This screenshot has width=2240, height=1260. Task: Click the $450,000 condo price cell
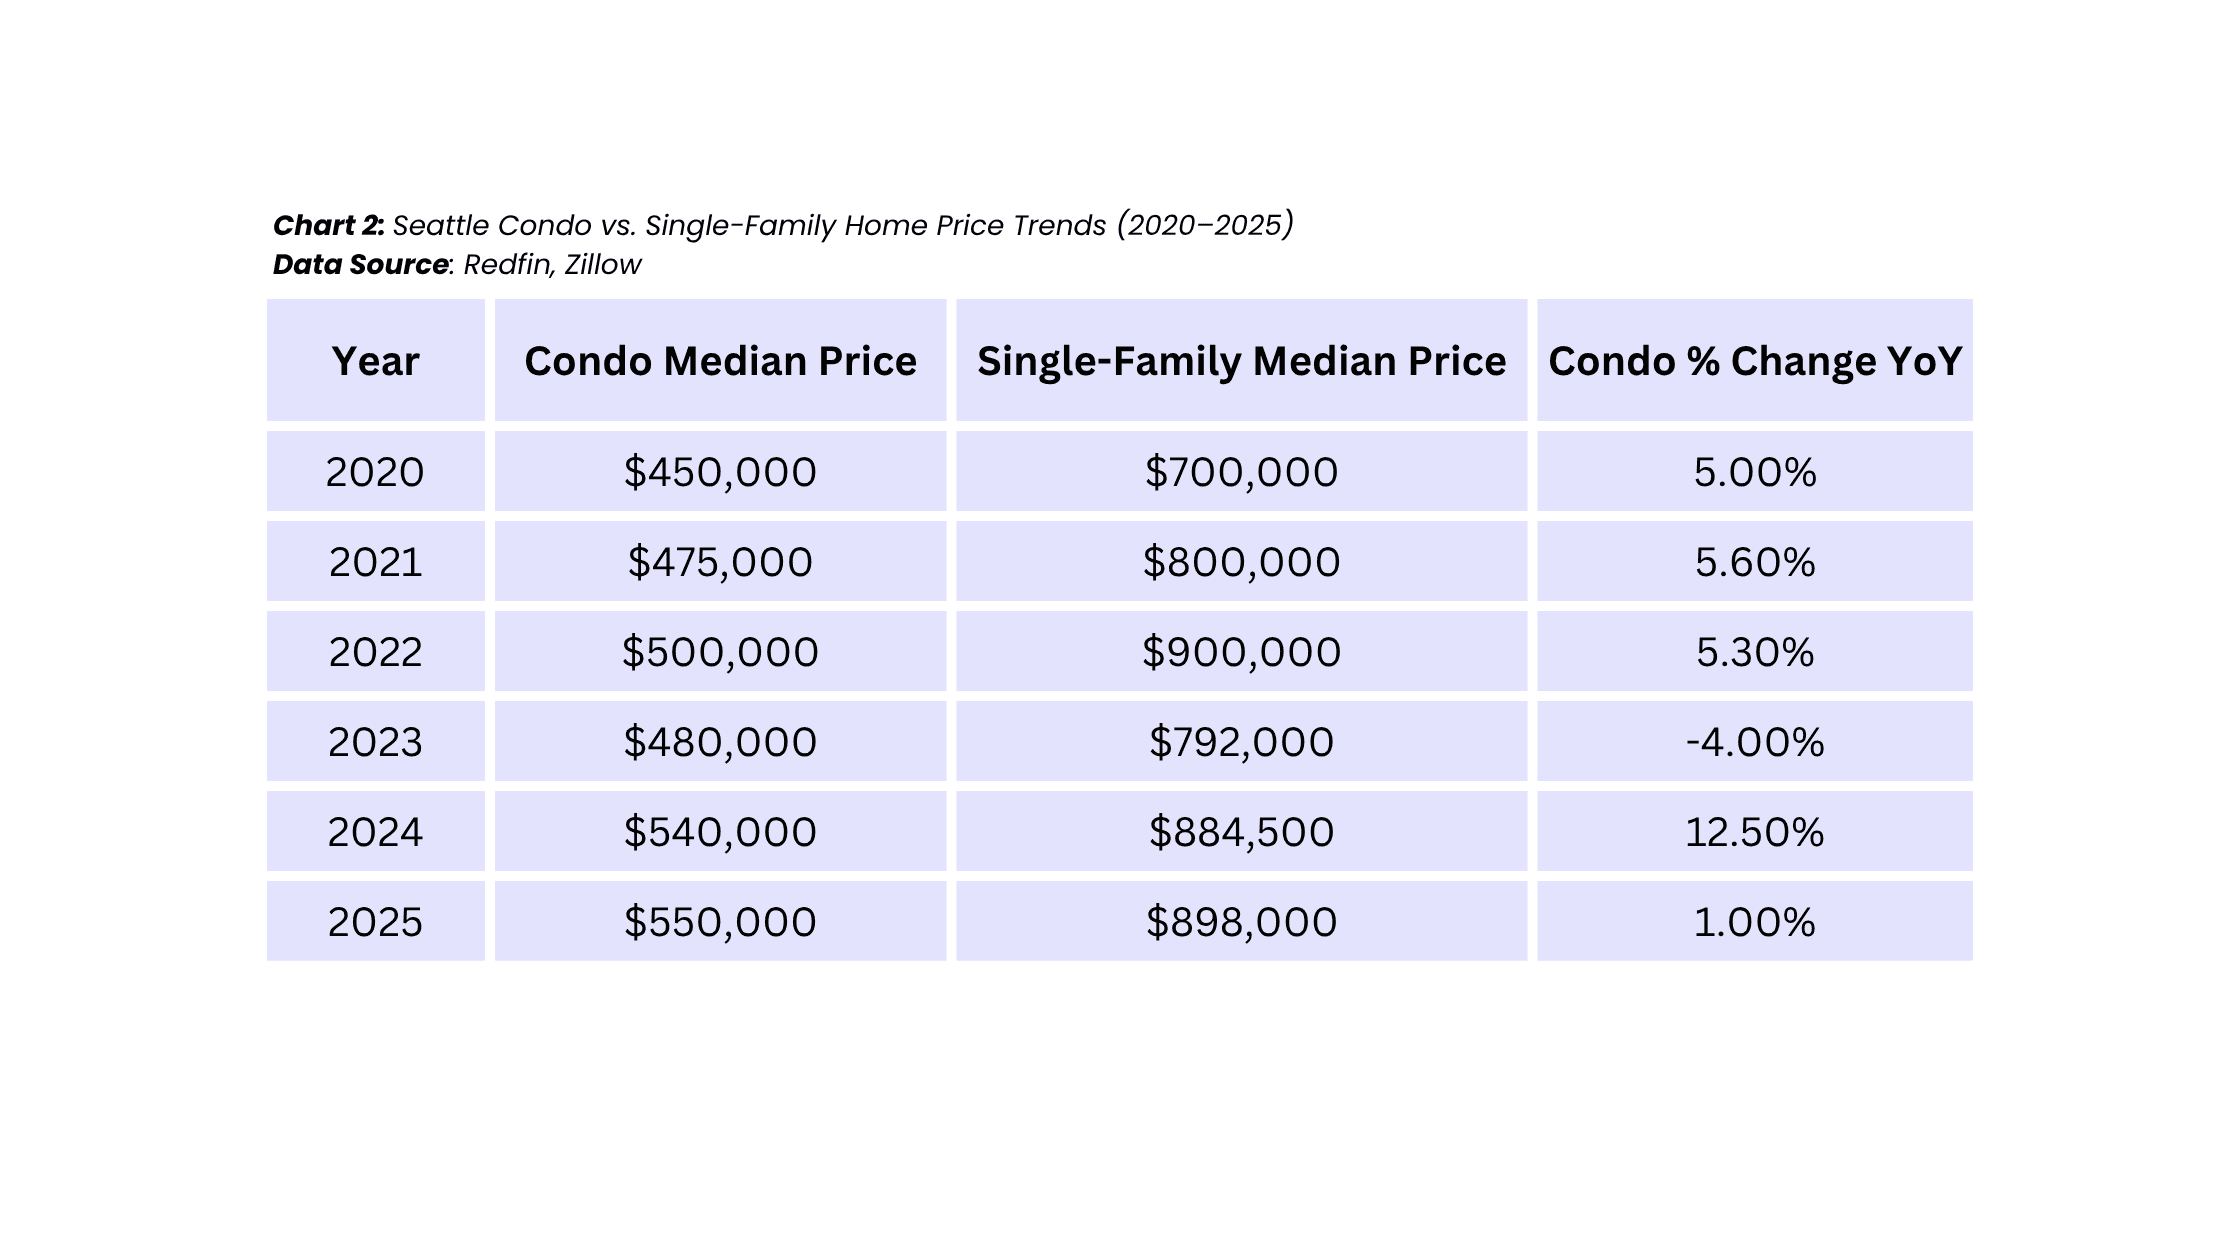click(x=720, y=472)
